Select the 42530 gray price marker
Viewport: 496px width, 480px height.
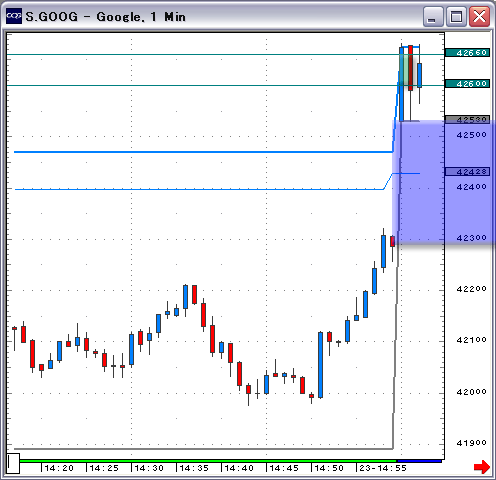[x=467, y=119]
